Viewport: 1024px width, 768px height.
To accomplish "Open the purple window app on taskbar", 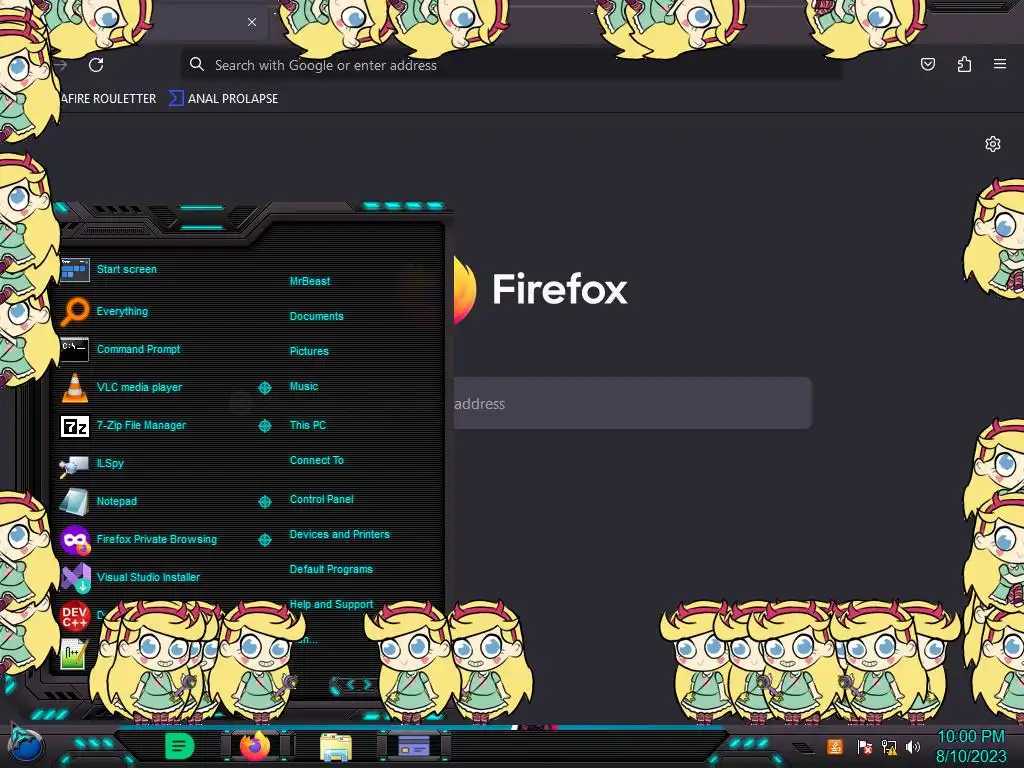I will (x=414, y=746).
